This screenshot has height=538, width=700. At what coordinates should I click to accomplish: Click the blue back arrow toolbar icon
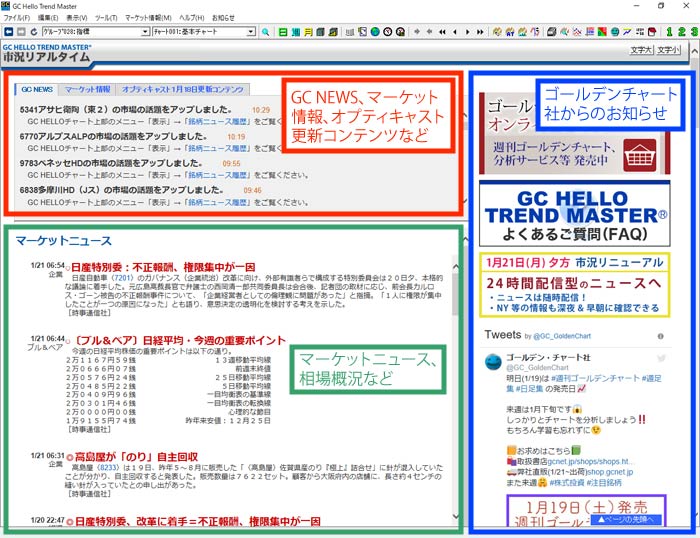click(x=8, y=32)
